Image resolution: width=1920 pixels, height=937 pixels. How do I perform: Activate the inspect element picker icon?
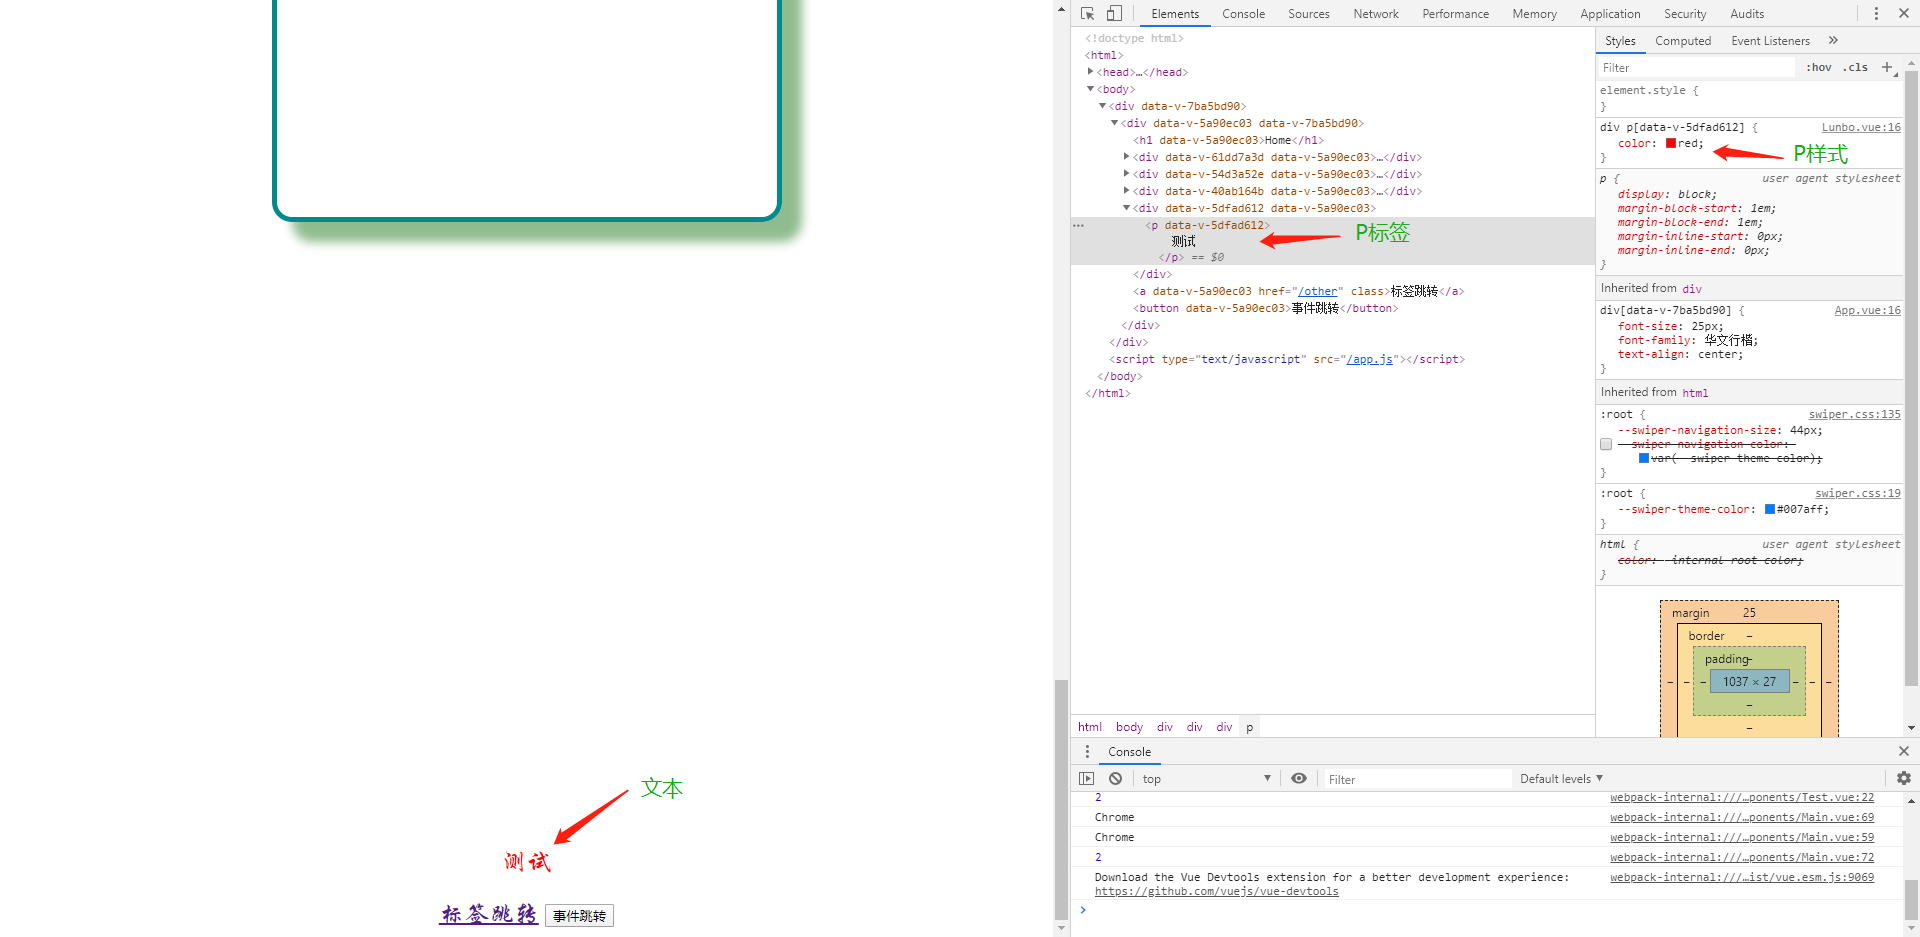pyautogui.click(x=1088, y=14)
